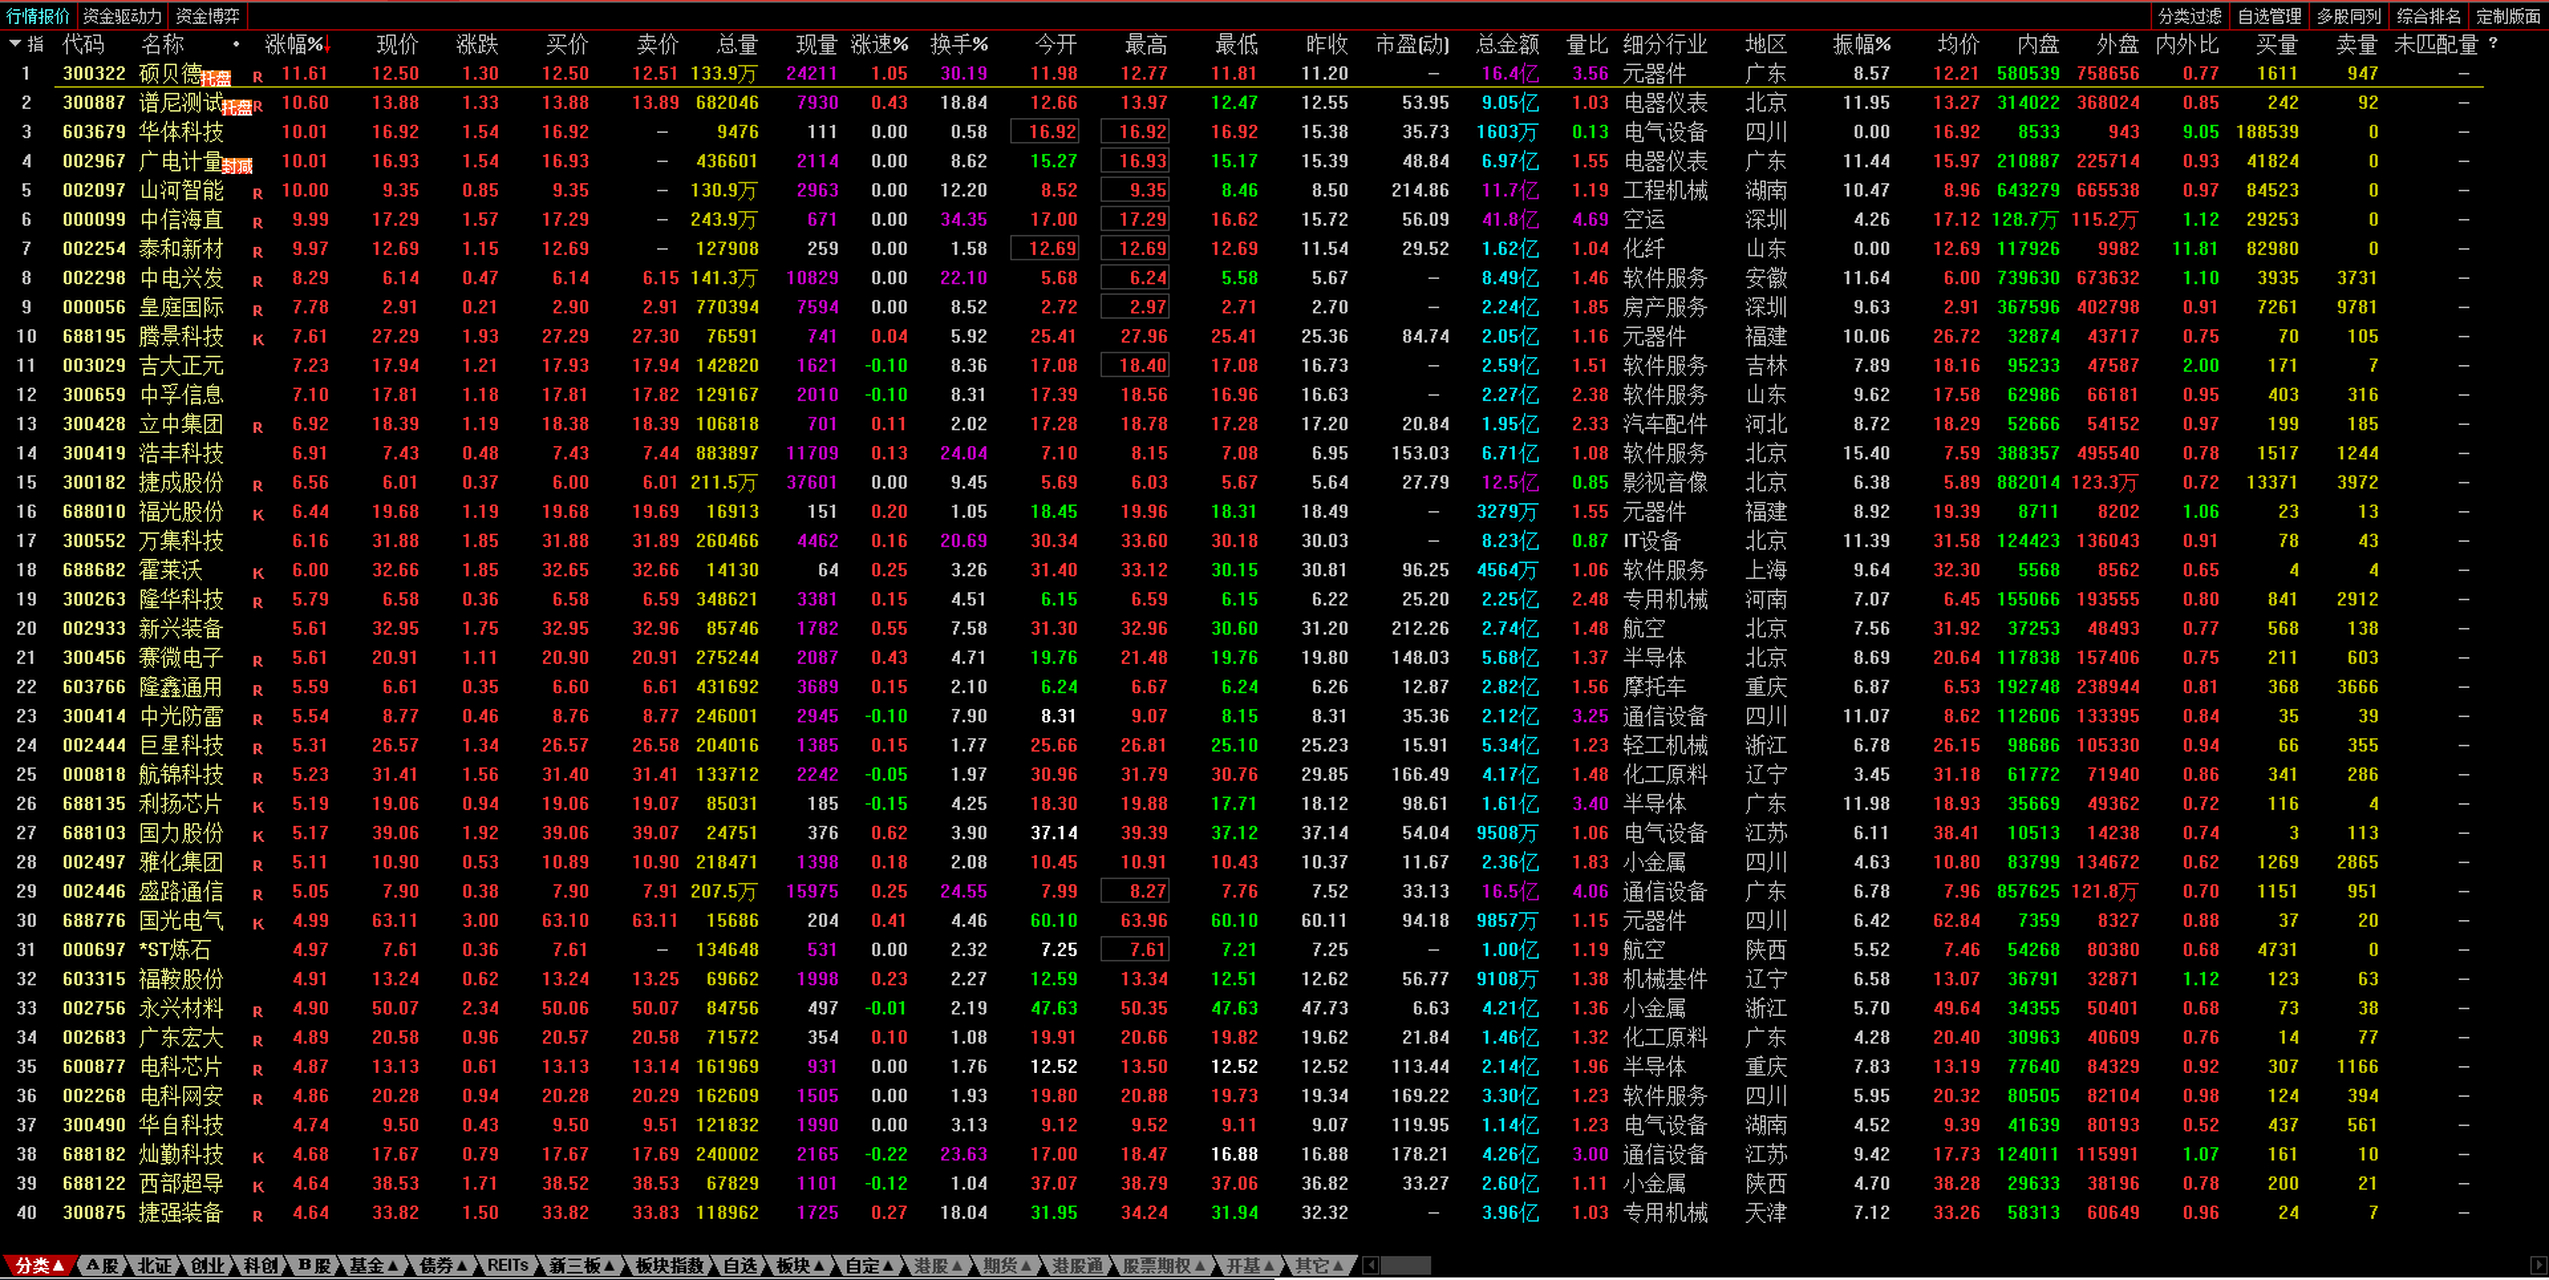Switch to the 资金博弈 tab
Screen dimensions: 2549x1280
[x=208, y=16]
